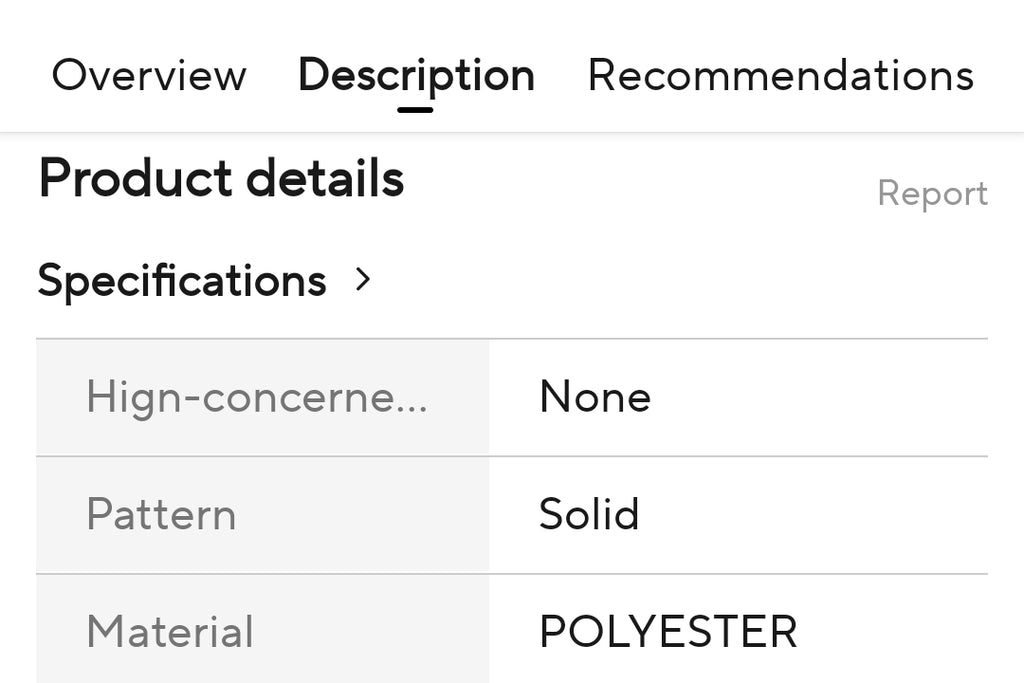Click the Product details heading
The width and height of the screenshot is (1024, 683).
point(221,178)
